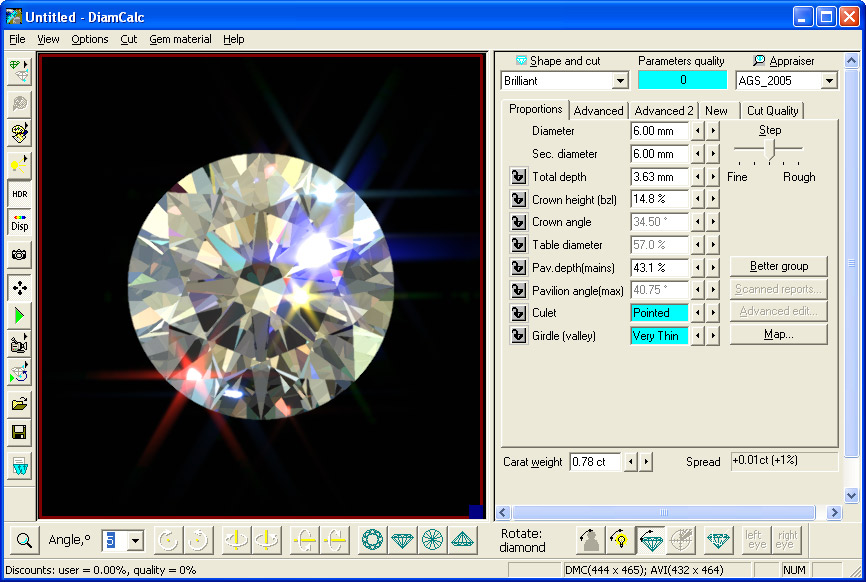866x582 pixels.
Task: Open the Gem material menu
Action: coord(180,39)
